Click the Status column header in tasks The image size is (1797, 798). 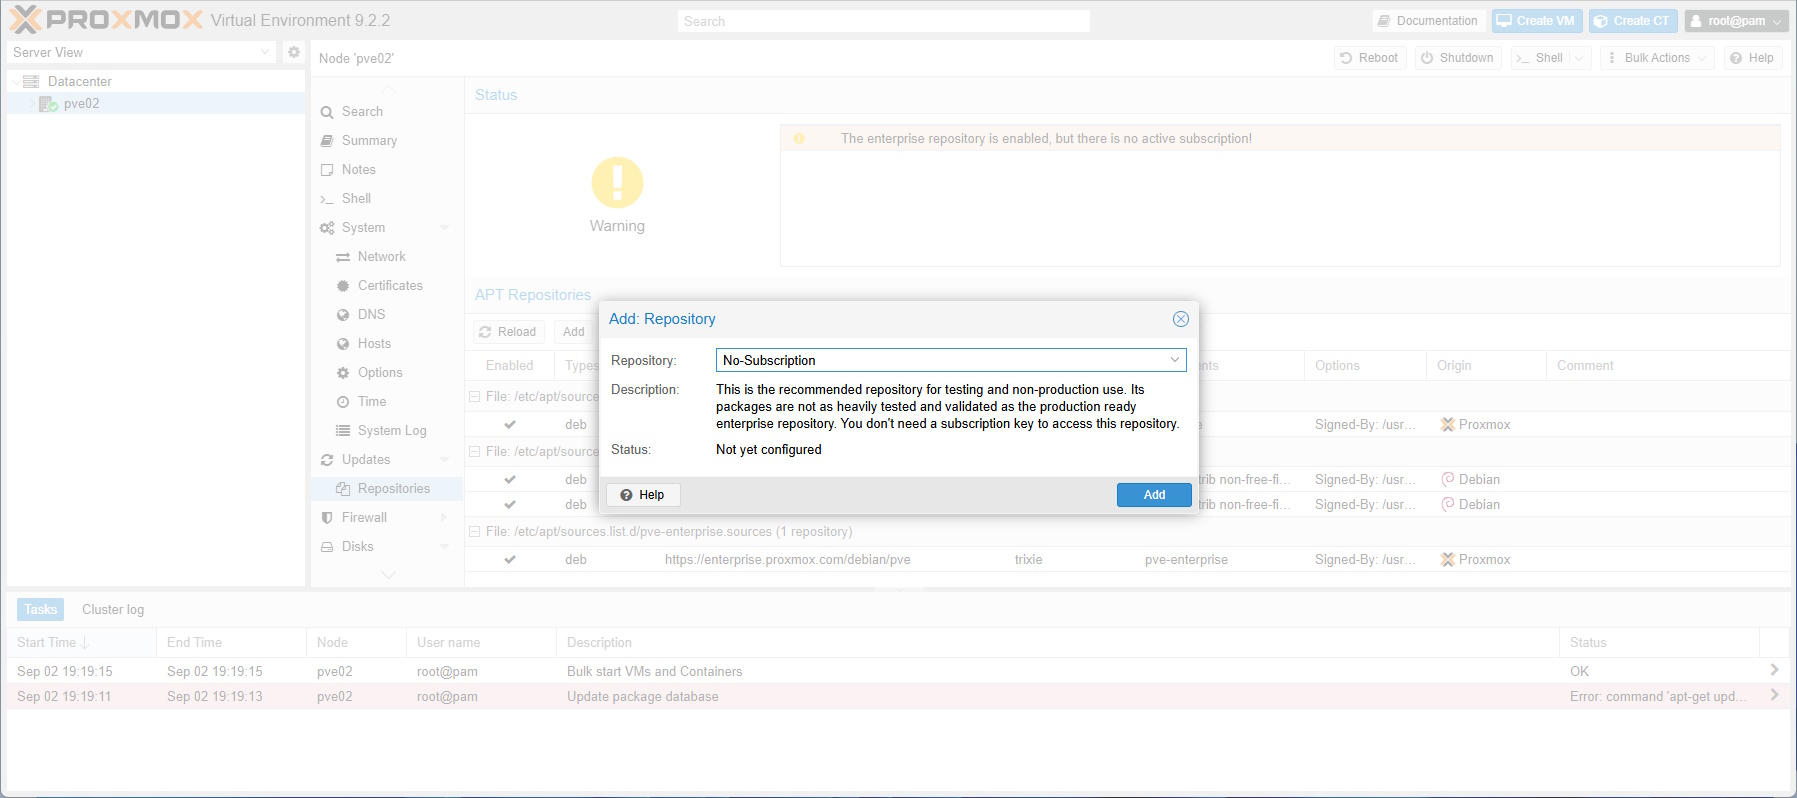click(x=1659, y=643)
